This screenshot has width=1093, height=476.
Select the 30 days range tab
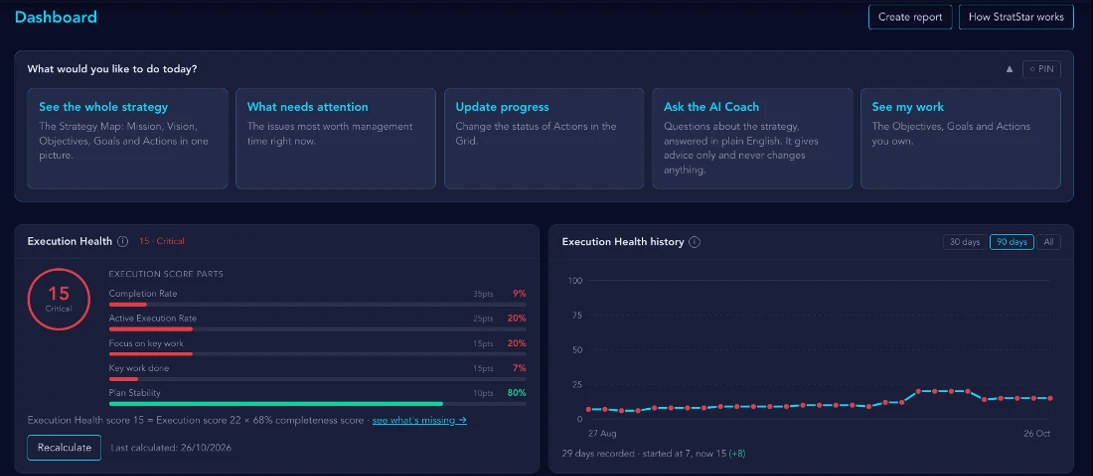(965, 242)
